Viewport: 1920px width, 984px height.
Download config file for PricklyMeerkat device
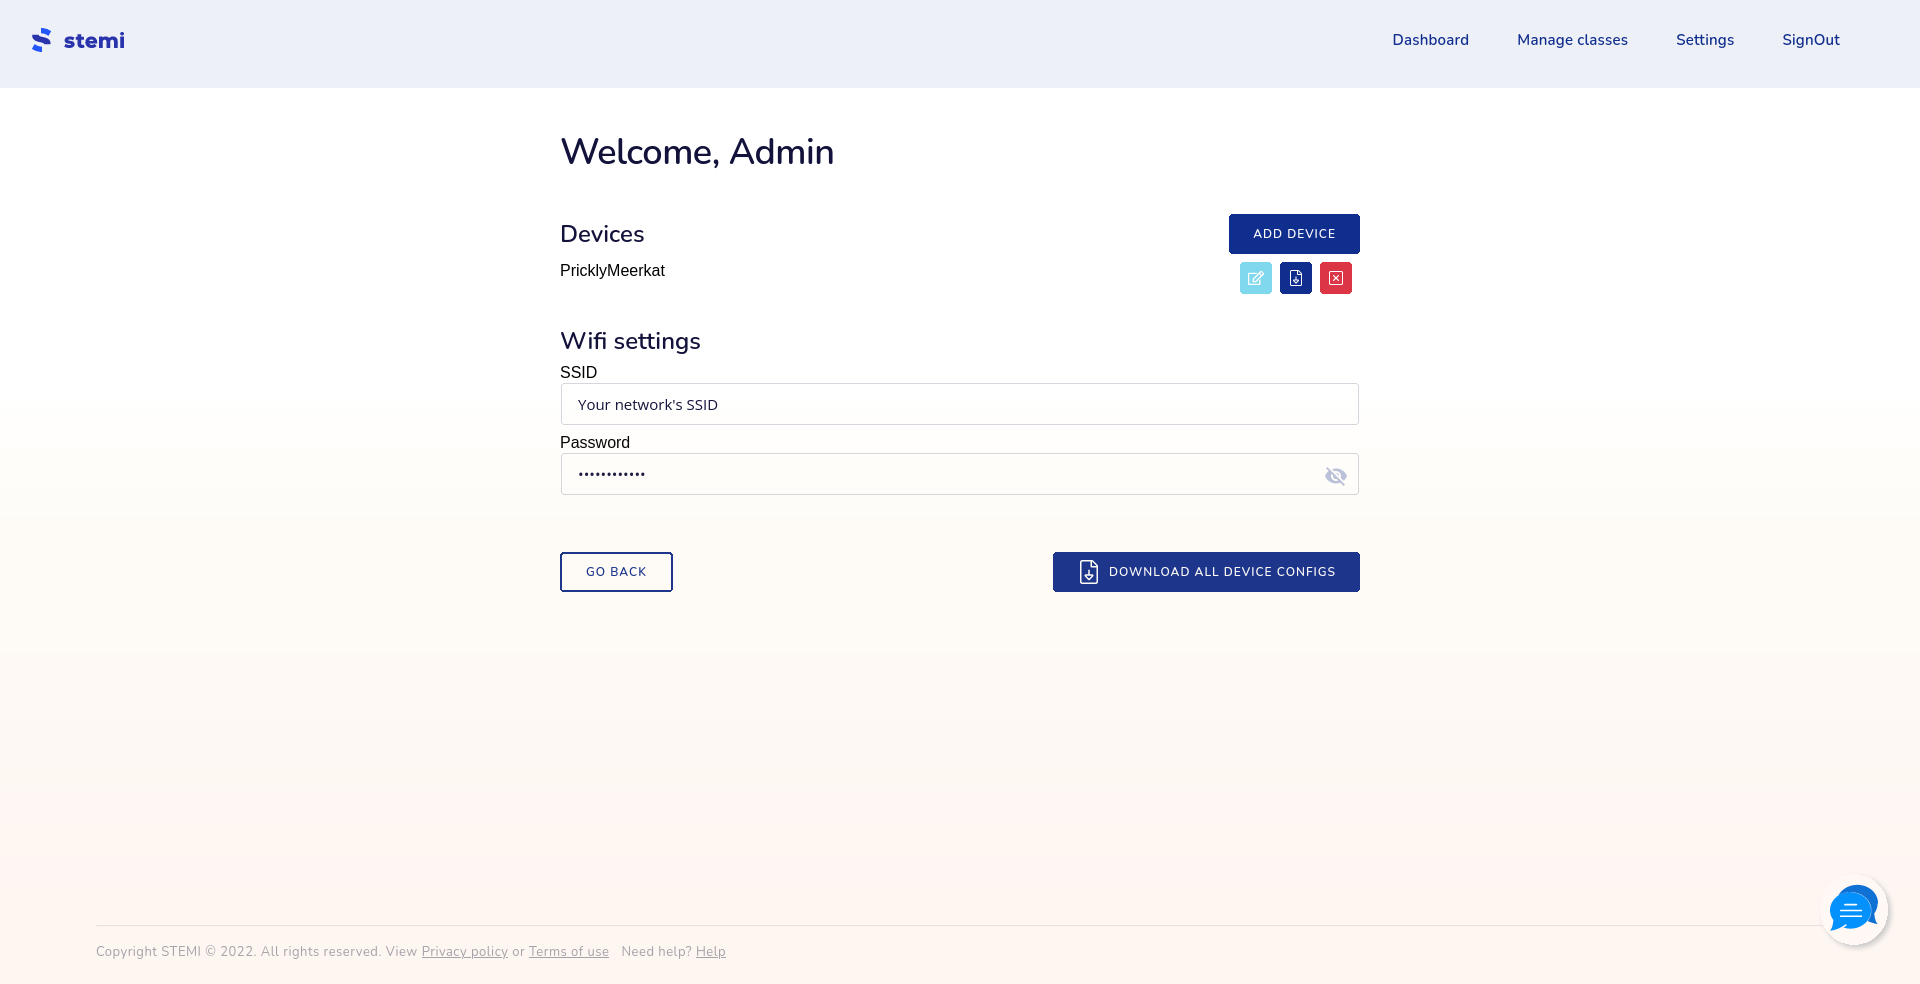1295,278
